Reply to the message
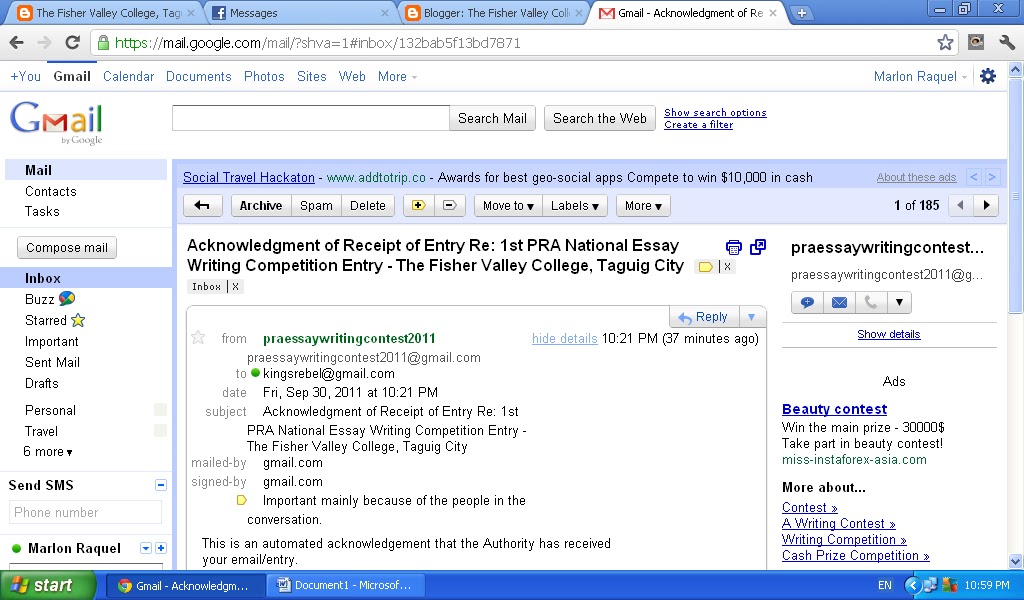Image resolution: width=1024 pixels, height=600 pixels. click(x=704, y=317)
